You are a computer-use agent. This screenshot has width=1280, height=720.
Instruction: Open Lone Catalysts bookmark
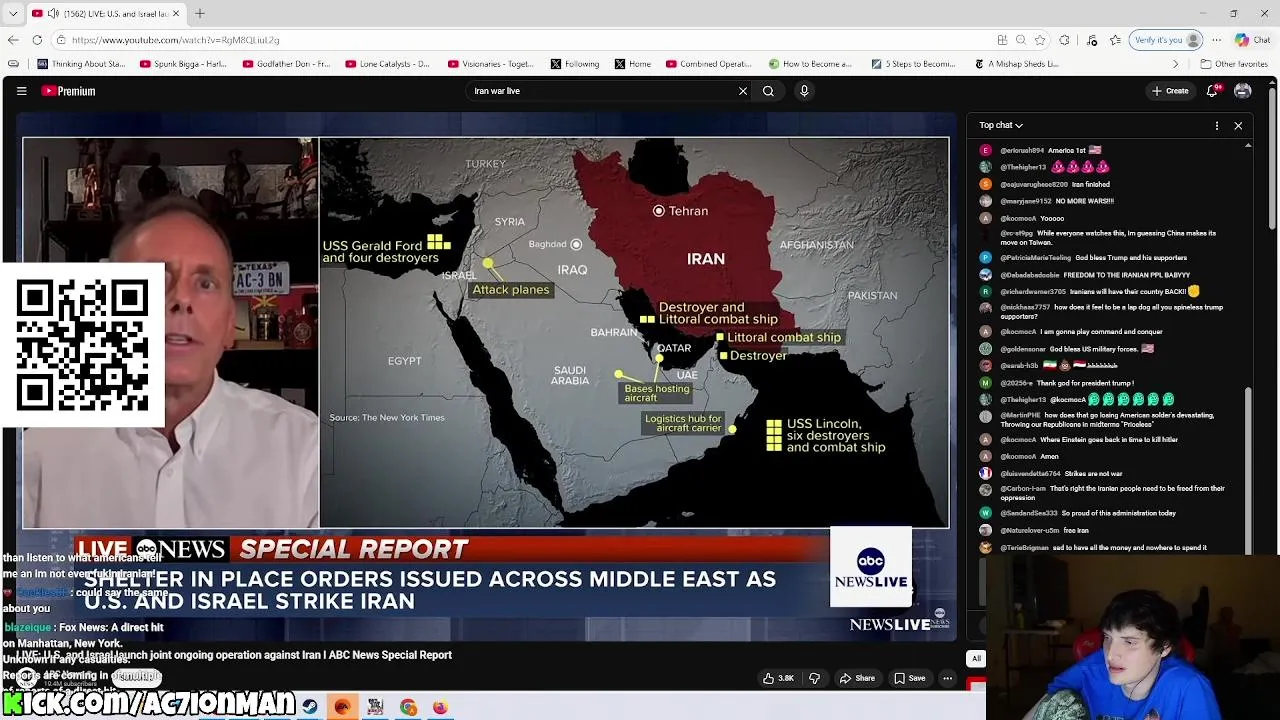[388, 64]
